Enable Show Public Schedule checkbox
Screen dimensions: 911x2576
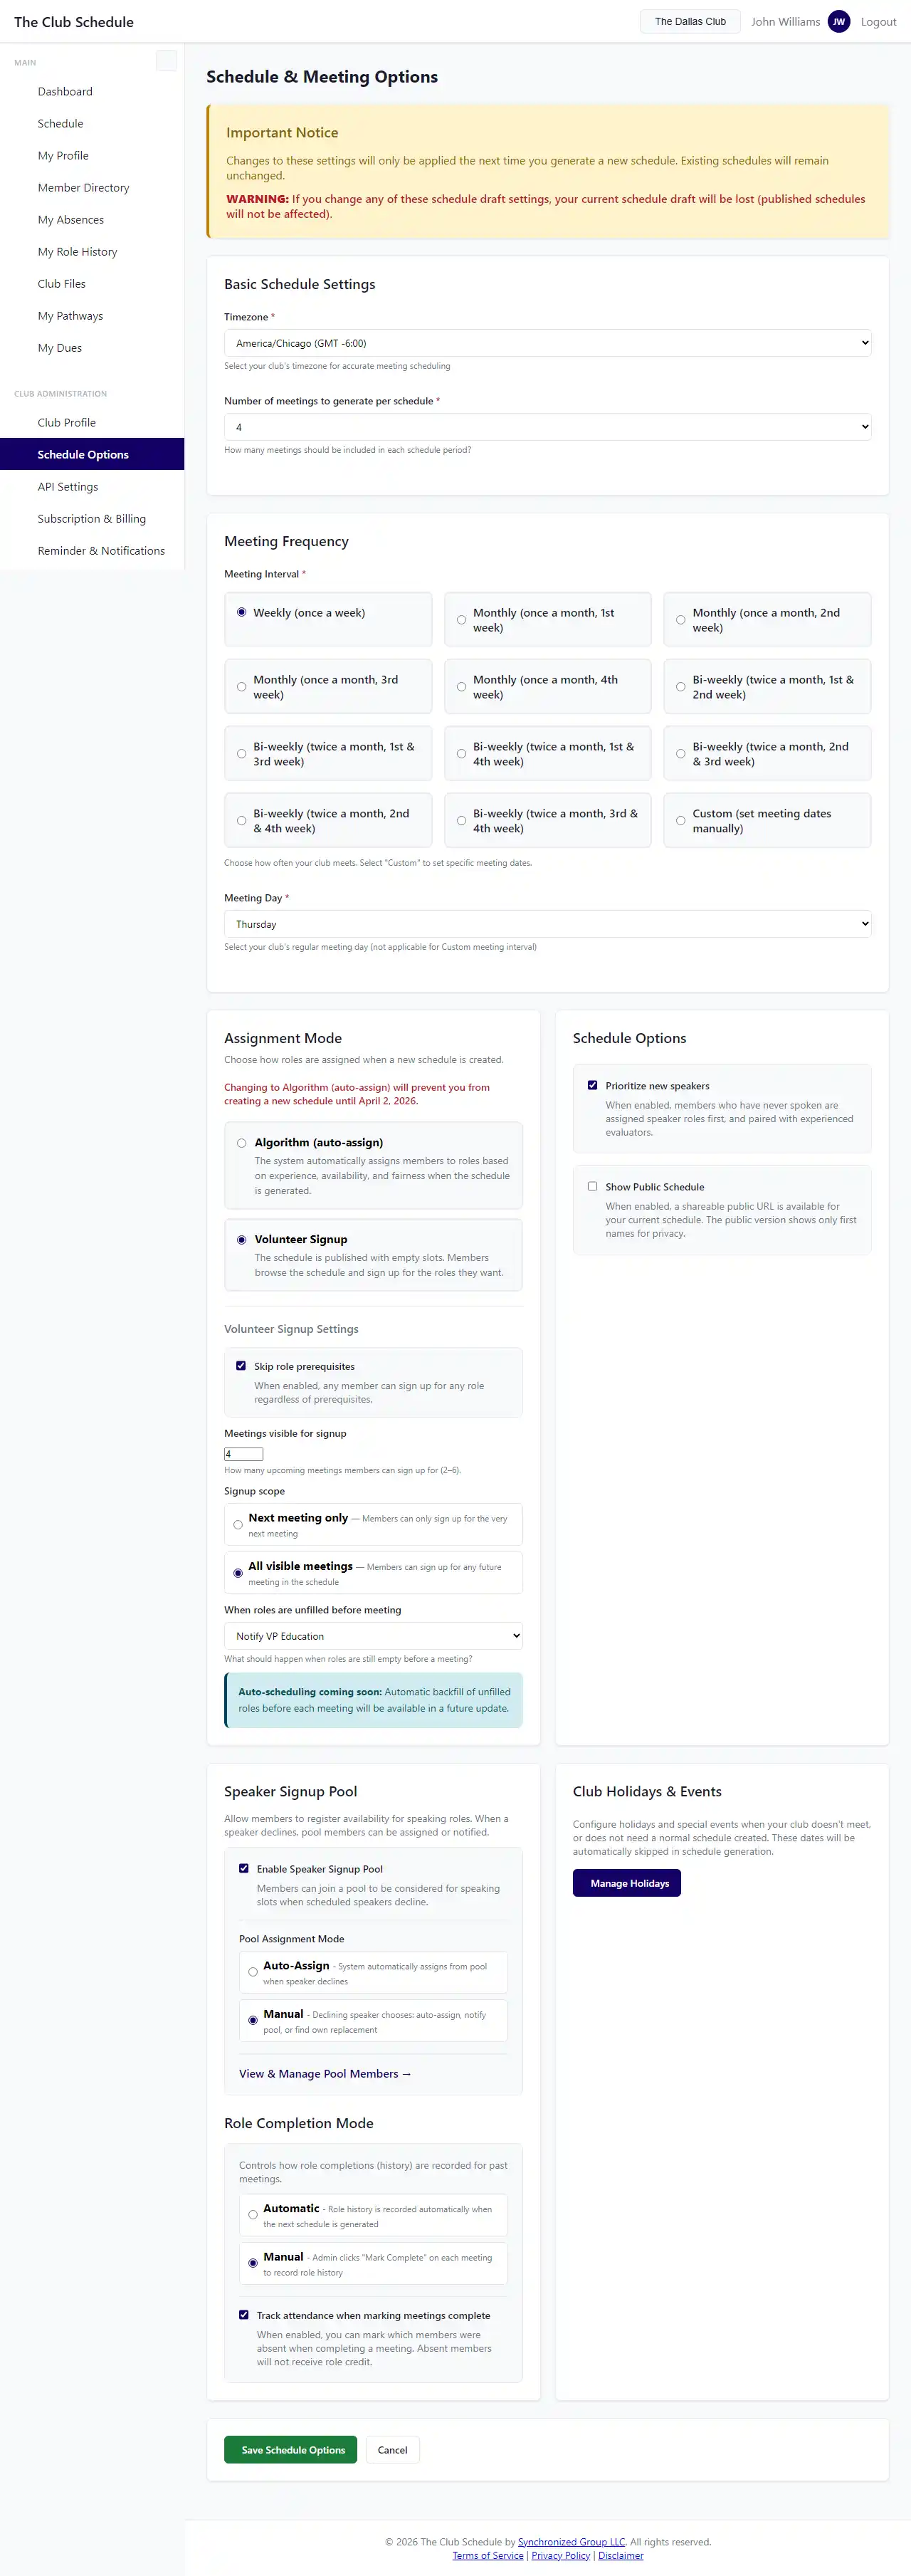pyautogui.click(x=592, y=1186)
